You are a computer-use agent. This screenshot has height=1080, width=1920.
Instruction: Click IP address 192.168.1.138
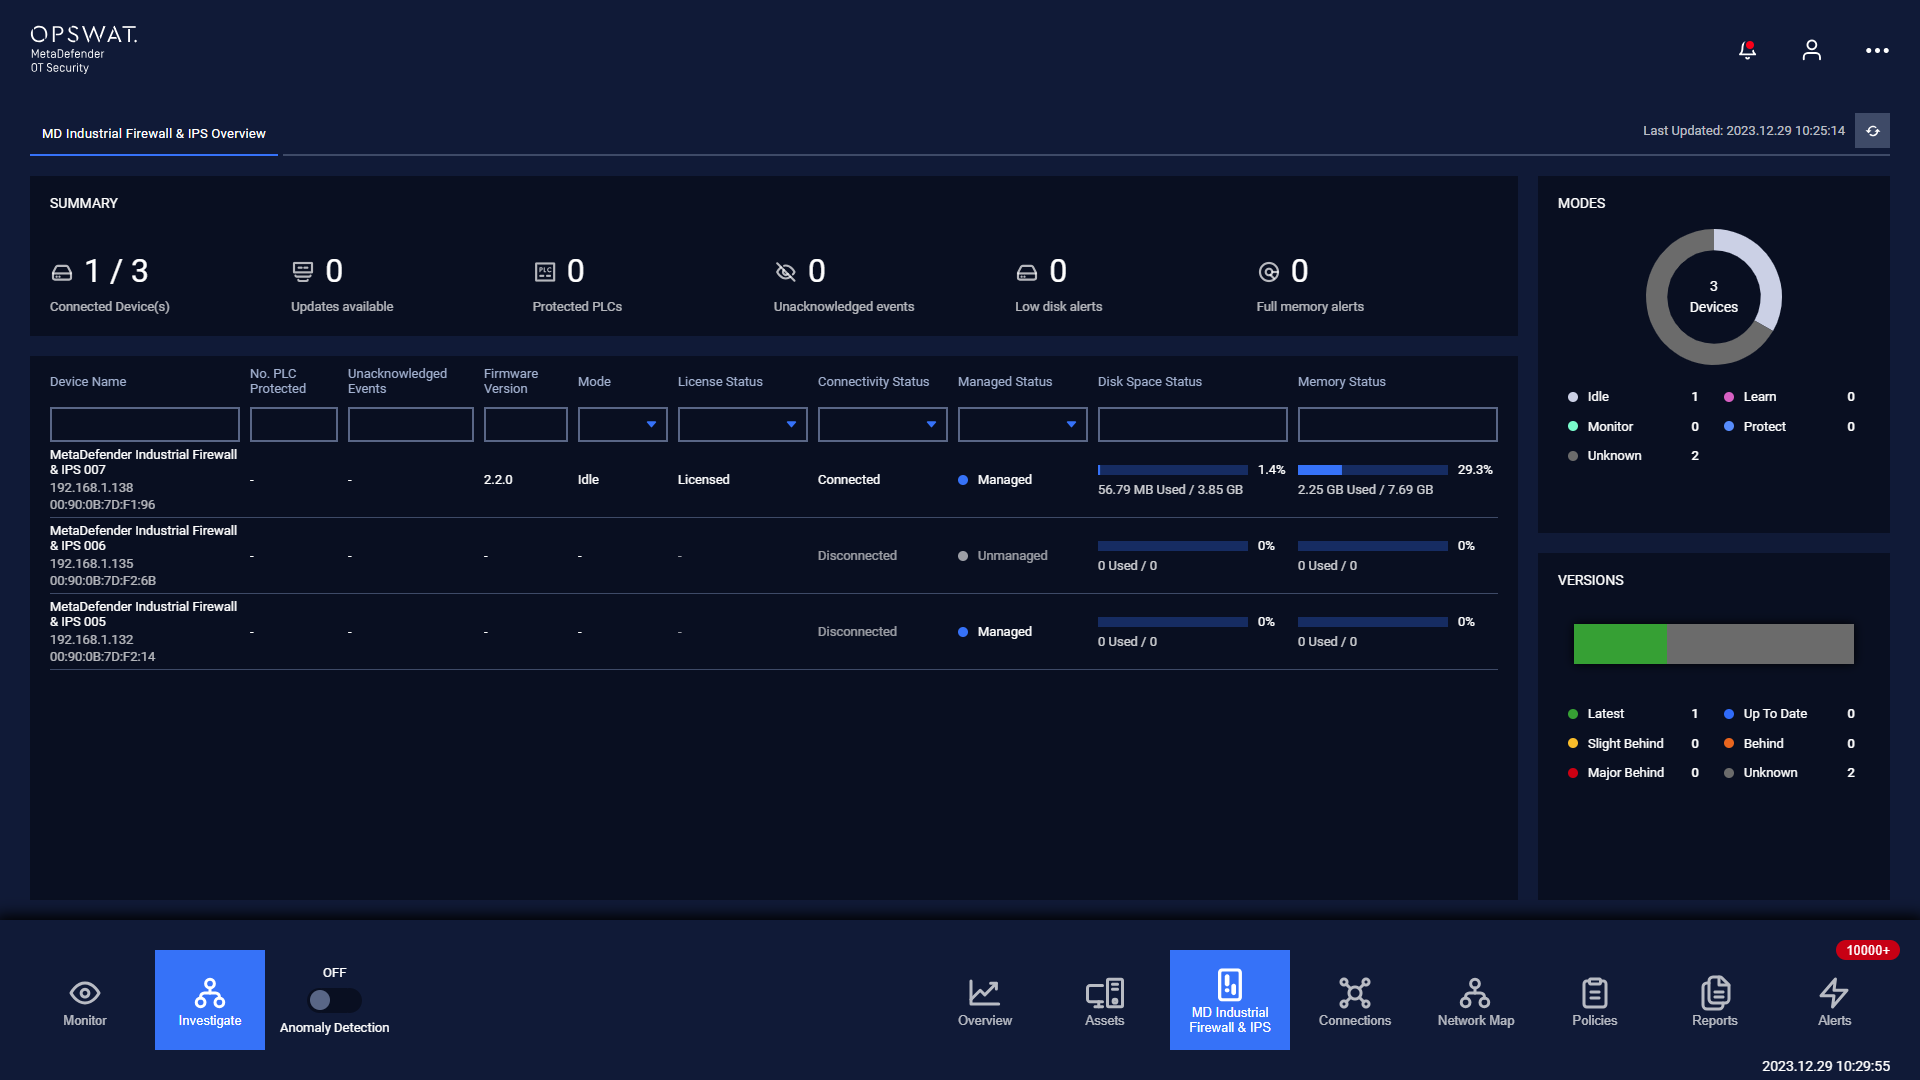91,488
